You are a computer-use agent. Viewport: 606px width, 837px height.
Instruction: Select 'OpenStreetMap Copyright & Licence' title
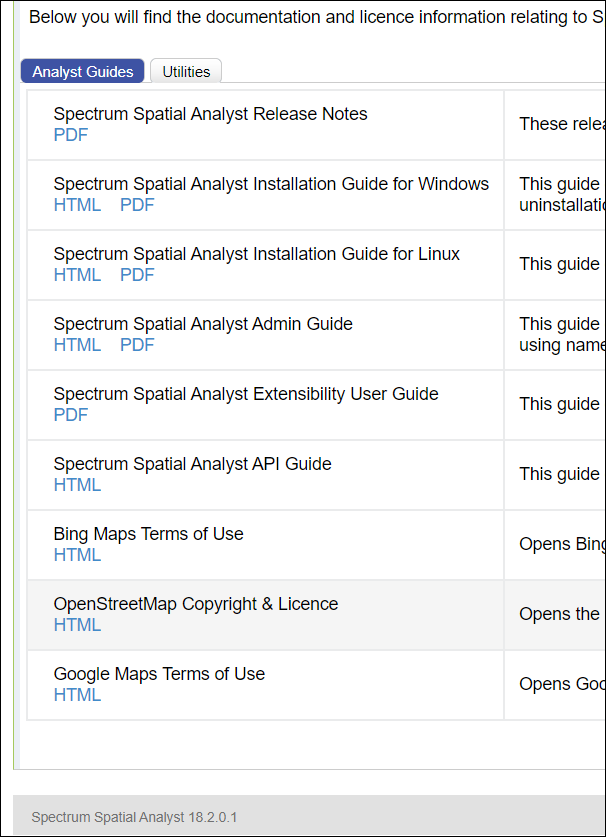196,604
